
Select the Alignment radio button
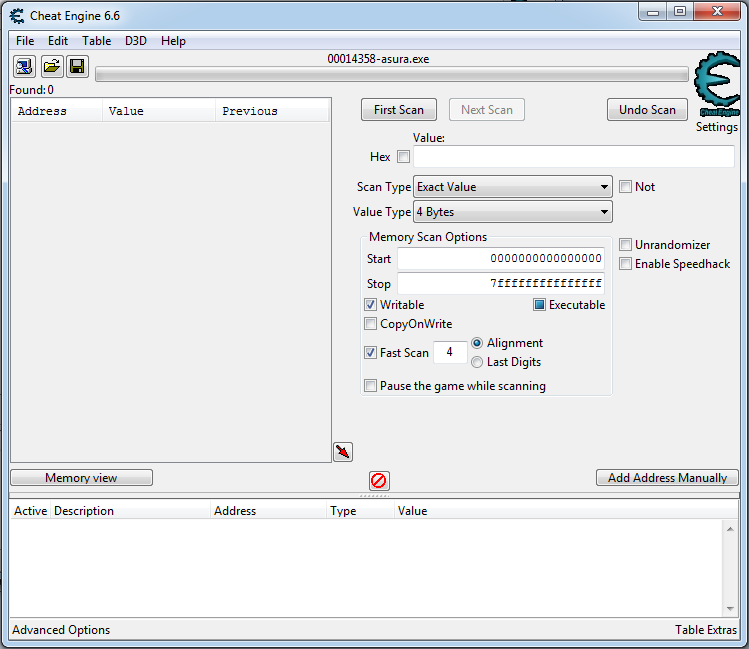click(477, 343)
